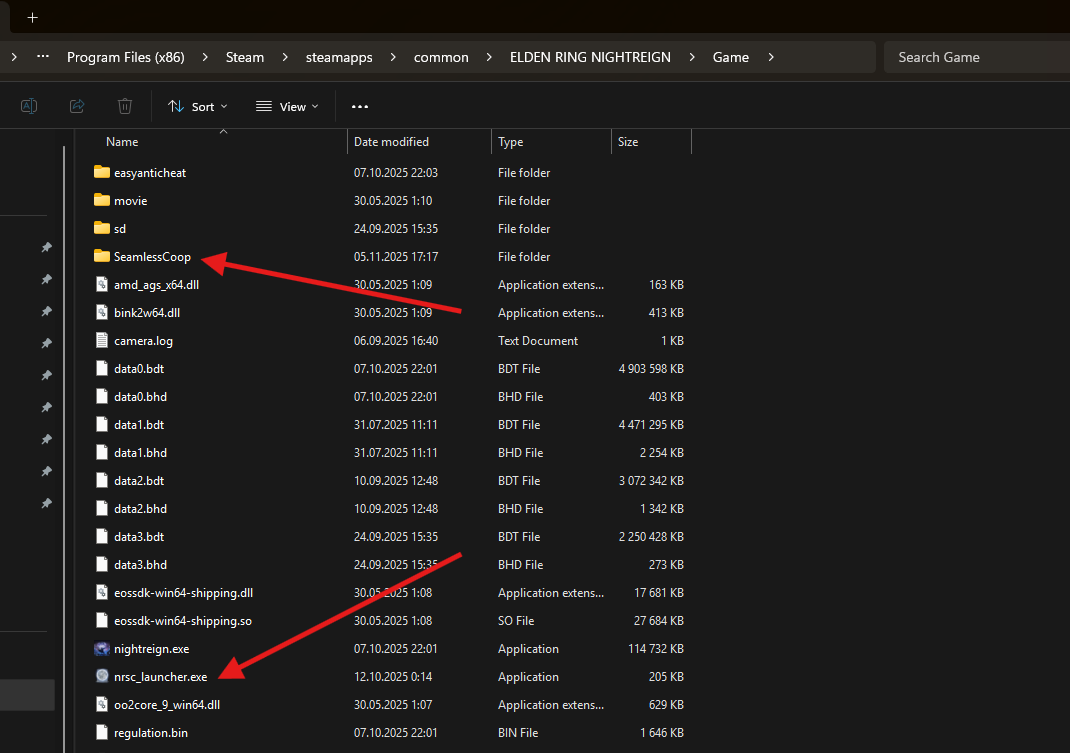
Task: Open the View dropdown menu
Action: (287, 106)
